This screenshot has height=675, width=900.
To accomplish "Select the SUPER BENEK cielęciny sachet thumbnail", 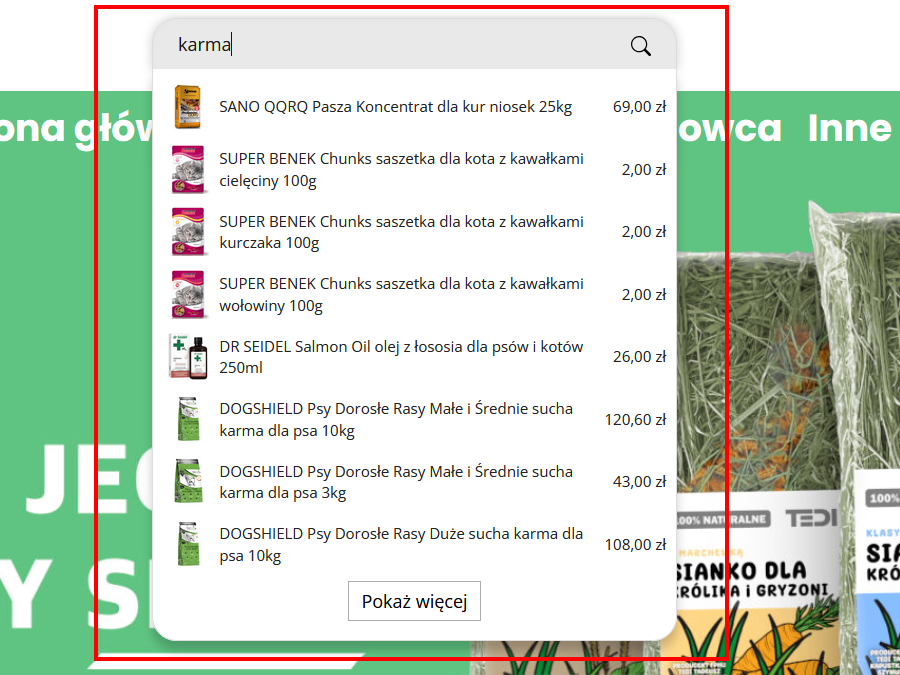I will pos(188,169).
